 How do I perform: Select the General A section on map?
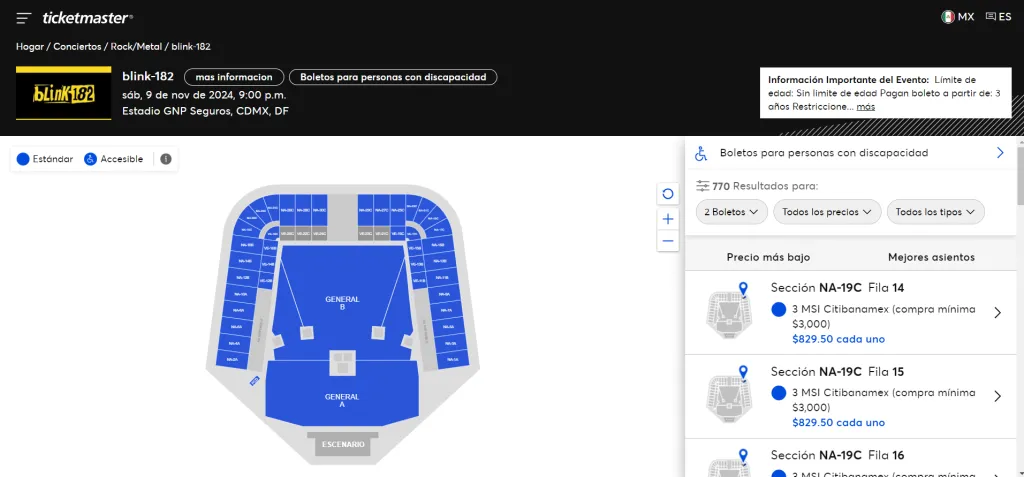click(x=342, y=397)
